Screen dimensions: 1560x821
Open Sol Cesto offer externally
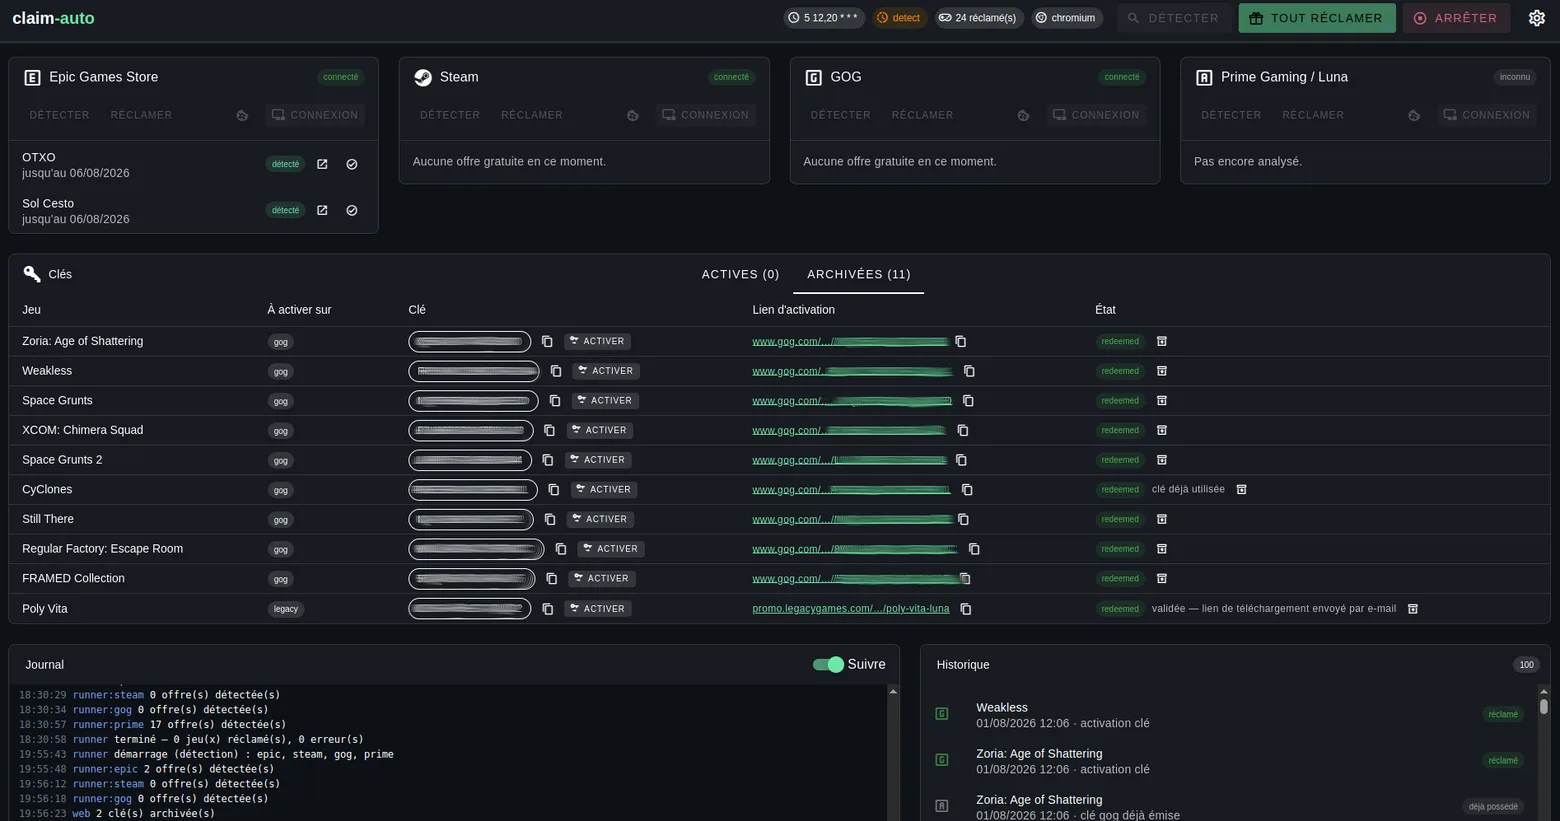pyautogui.click(x=322, y=210)
